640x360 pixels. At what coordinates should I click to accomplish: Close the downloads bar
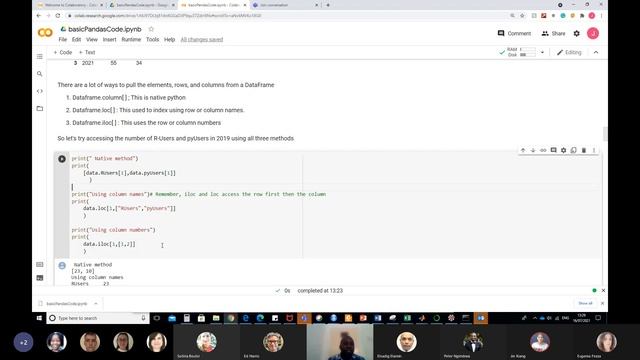(x=602, y=303)
